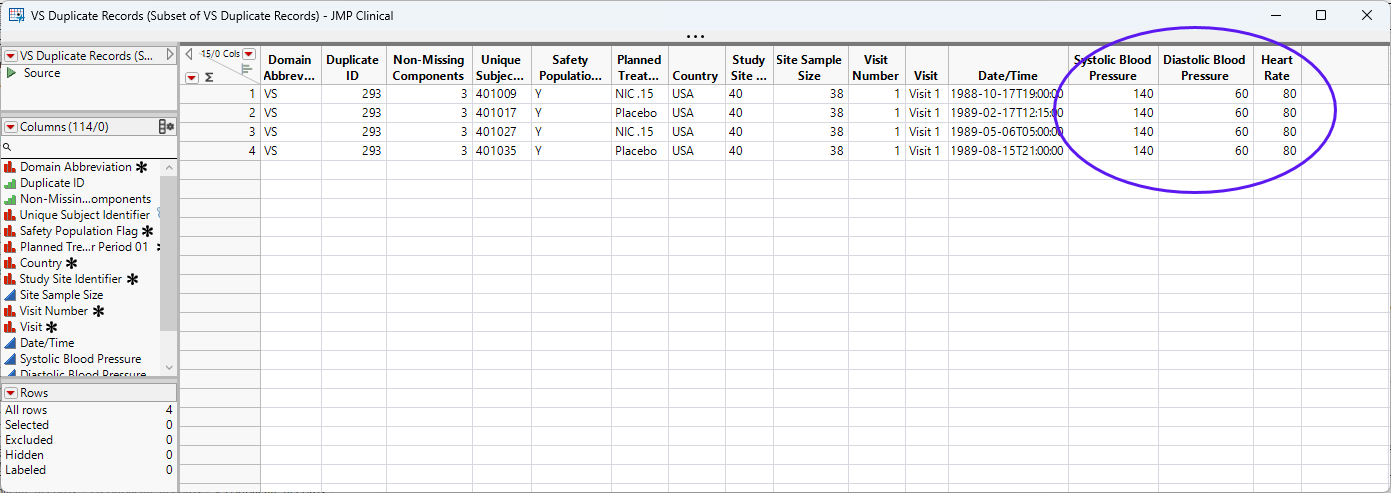1391x493 pixels.
Task: Click the asterisk icon beside Visit Number
Action: [98, 311]
